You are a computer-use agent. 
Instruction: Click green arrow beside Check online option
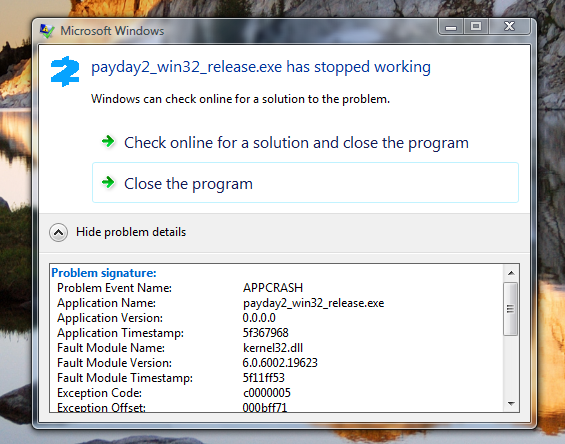click(108, 141)
